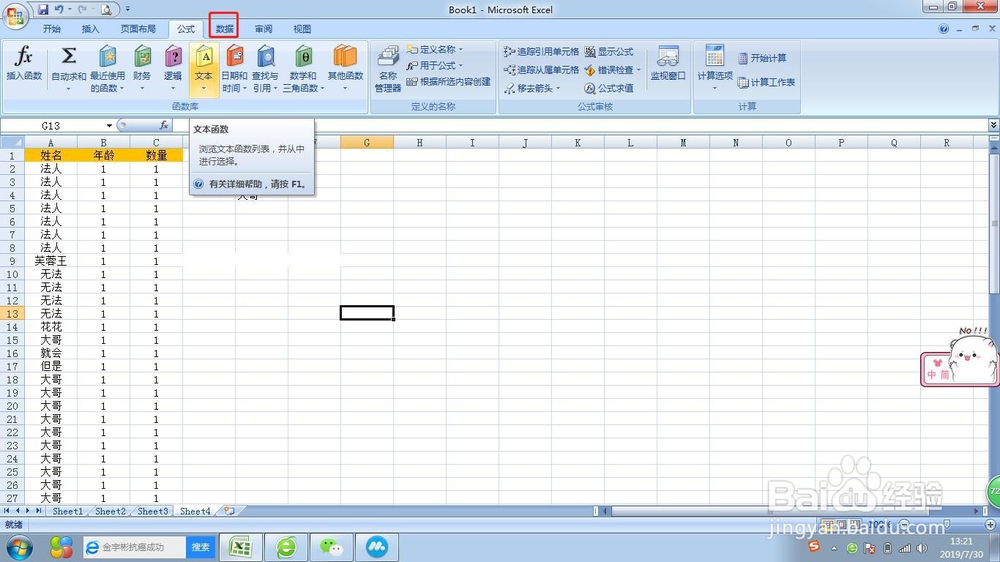Open the Logical functions icon
Screen dimensions: 1000x562
(x=173, y=67)
